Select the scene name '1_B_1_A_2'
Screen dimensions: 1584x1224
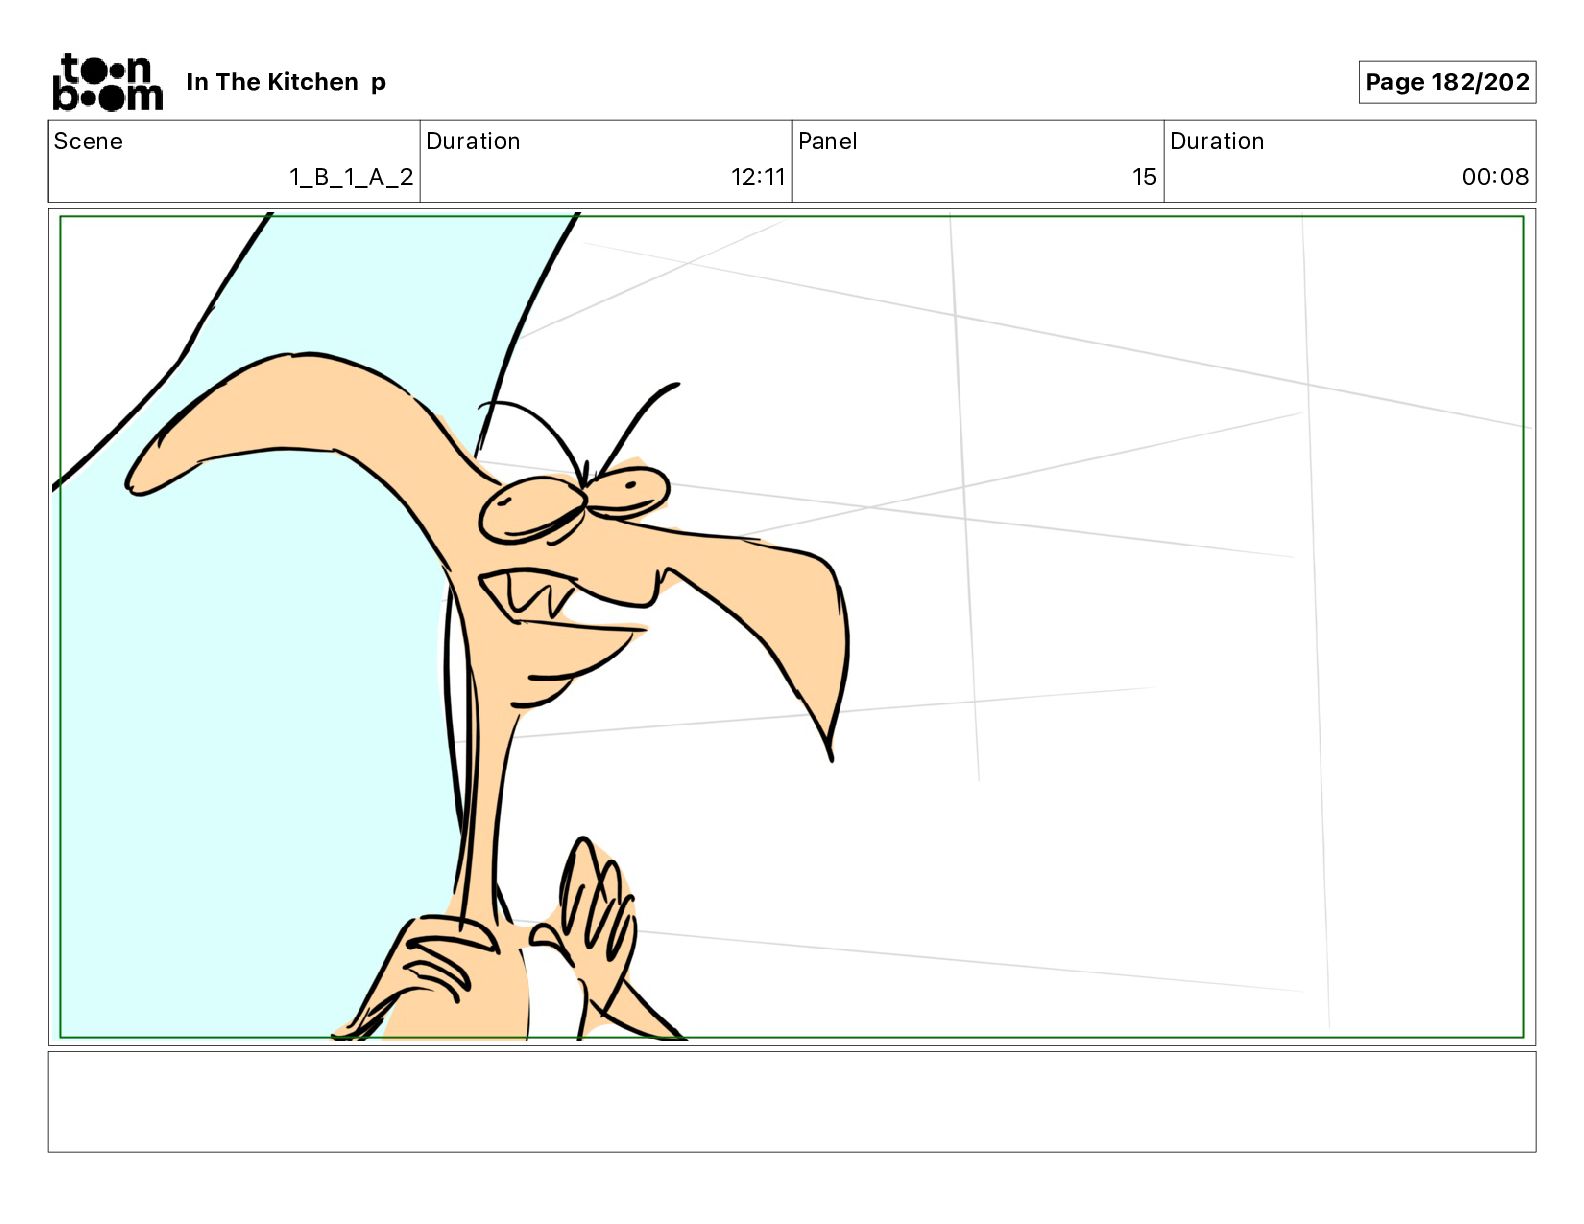pyautogui.click(x=351, y=177)
